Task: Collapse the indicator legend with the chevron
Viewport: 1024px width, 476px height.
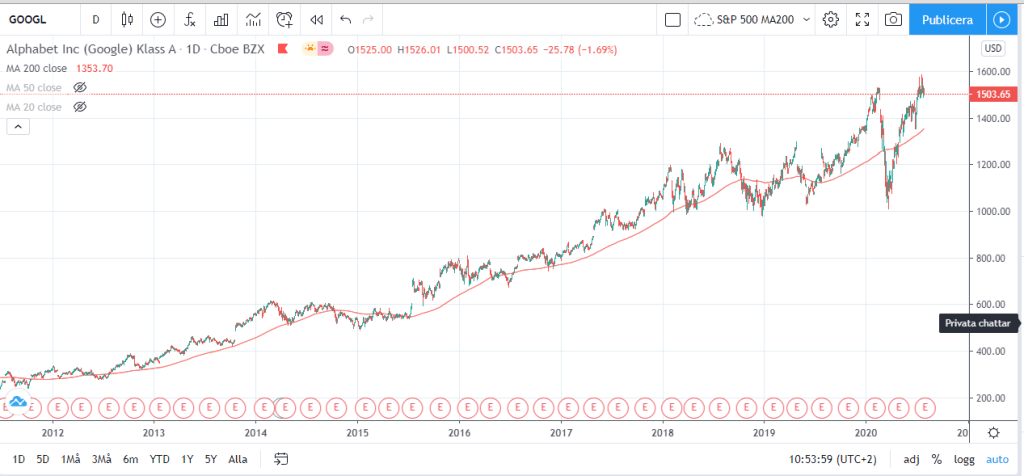Action: pos(17,127)
